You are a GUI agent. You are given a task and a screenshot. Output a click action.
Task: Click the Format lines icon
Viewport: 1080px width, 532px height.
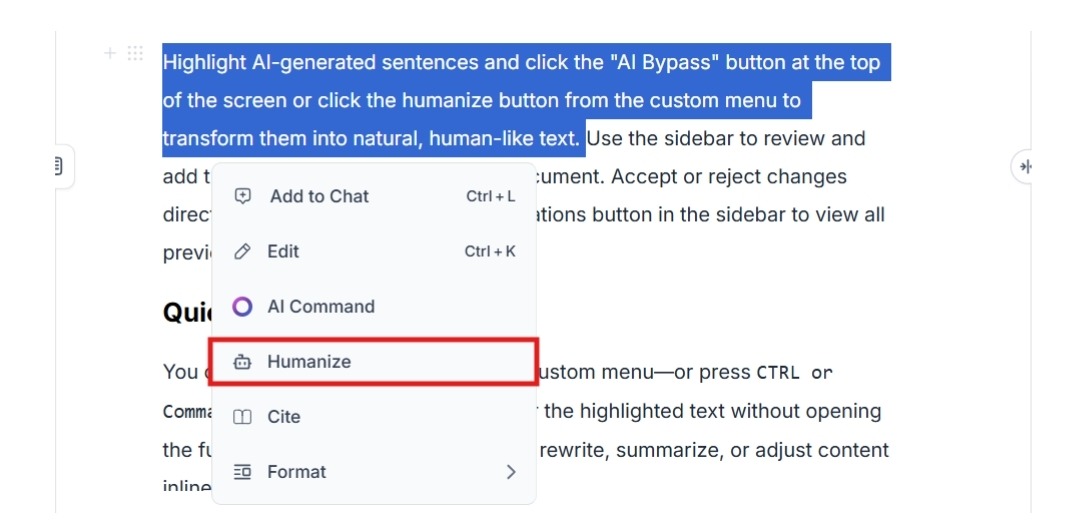[x=242, y=472]
